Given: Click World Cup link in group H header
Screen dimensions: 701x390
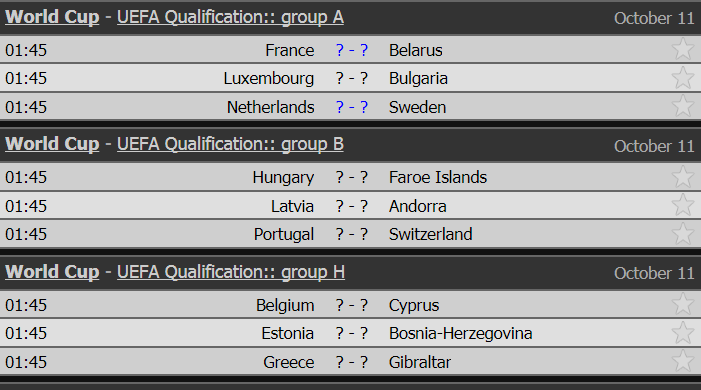Looking at the screenshot, I should tap(52, 272).
